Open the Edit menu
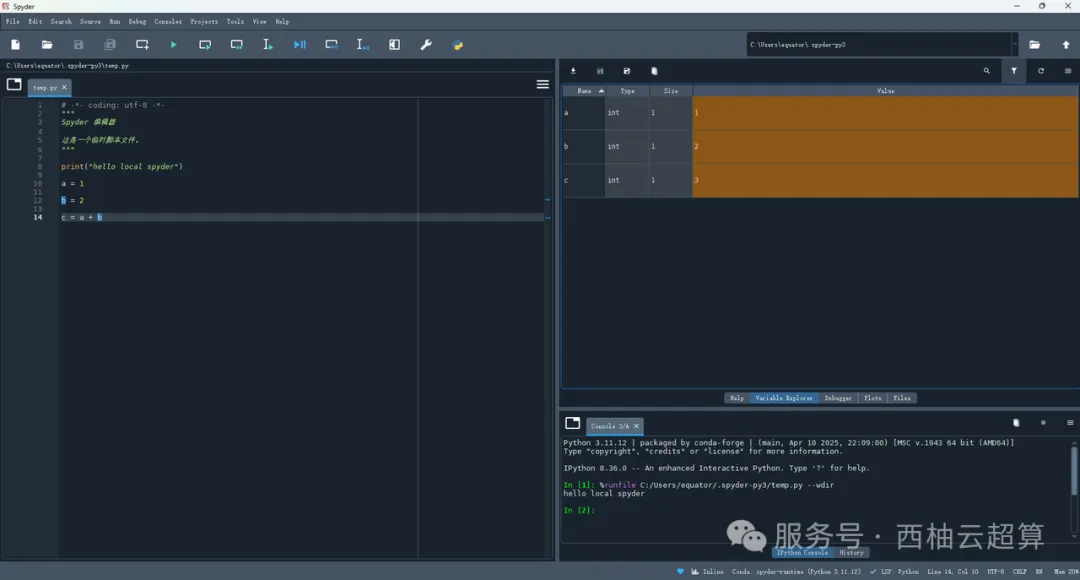Image resolution: width=1080 pixels, height=580 pixels. tap(35, 21)
